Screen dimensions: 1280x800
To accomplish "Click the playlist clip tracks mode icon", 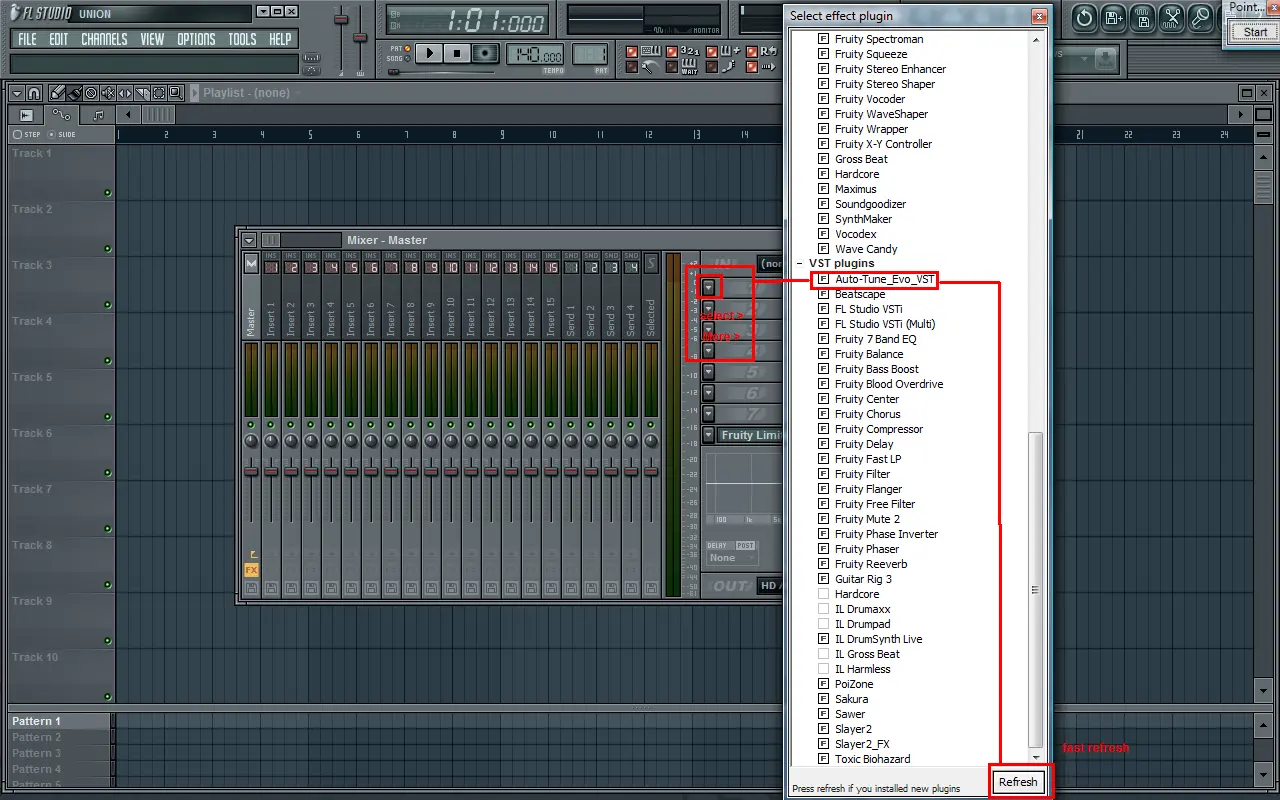I will click(x=26, y=115).
